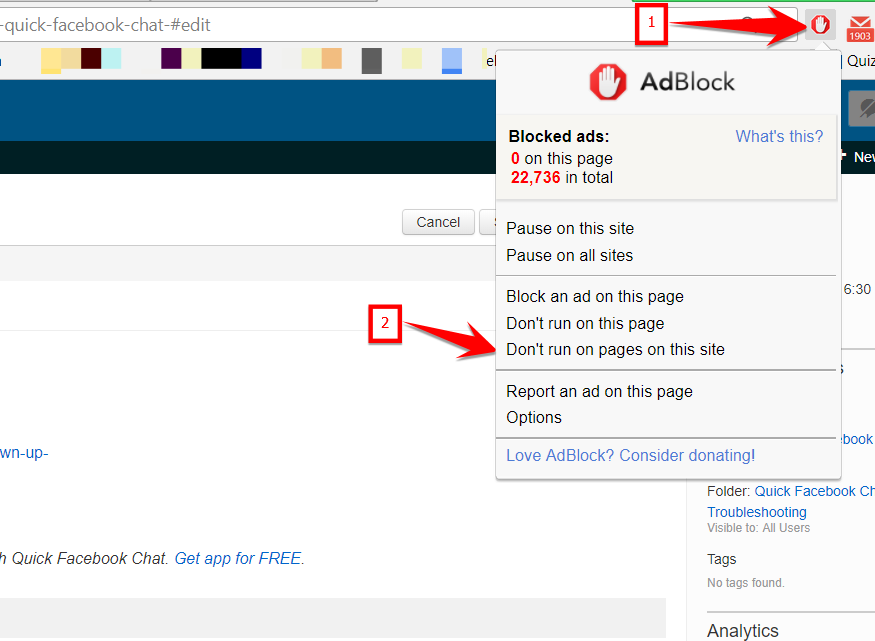Click the AdBlock extension icon in the toolbar
The height and width of the screenshot is (641, 875).
[819, 22]
